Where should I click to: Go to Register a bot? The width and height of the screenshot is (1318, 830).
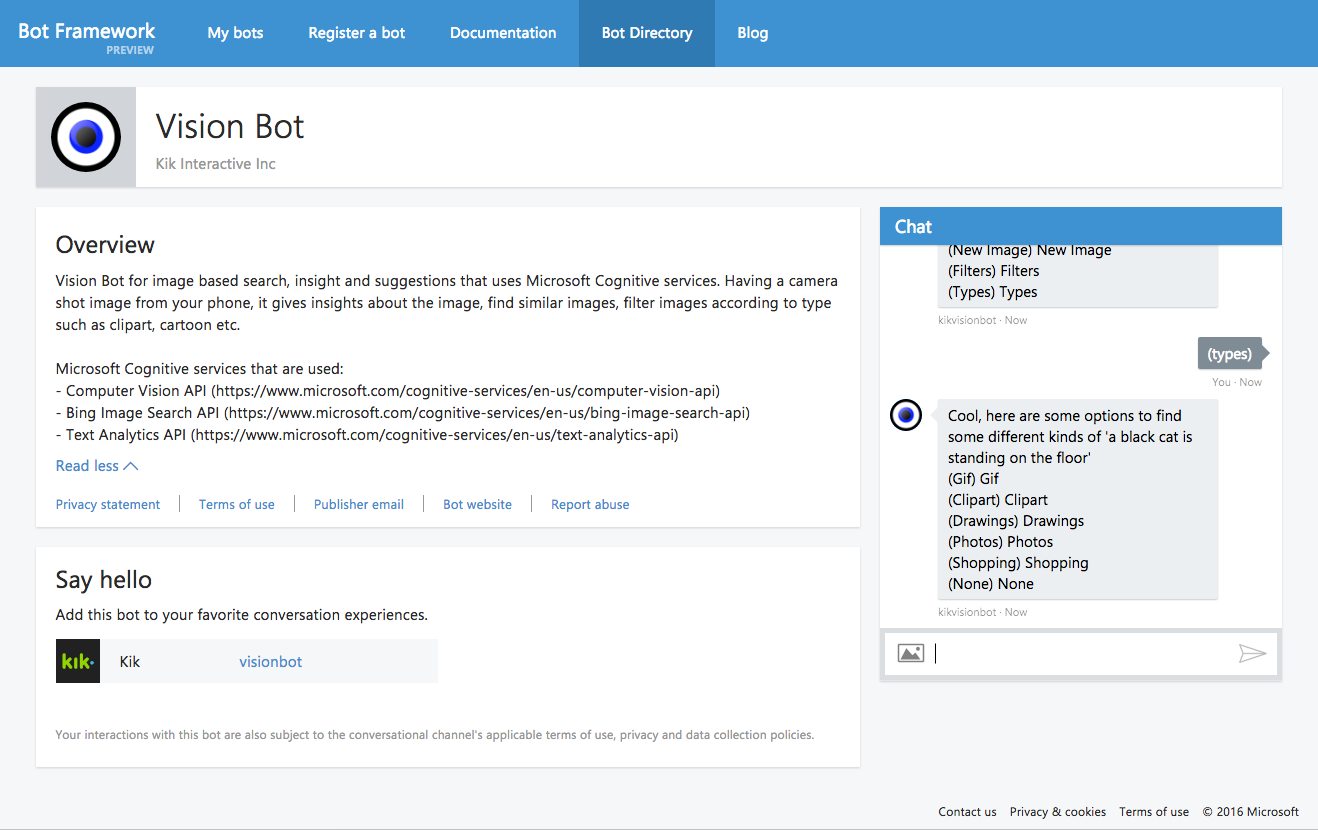[357, 33]
